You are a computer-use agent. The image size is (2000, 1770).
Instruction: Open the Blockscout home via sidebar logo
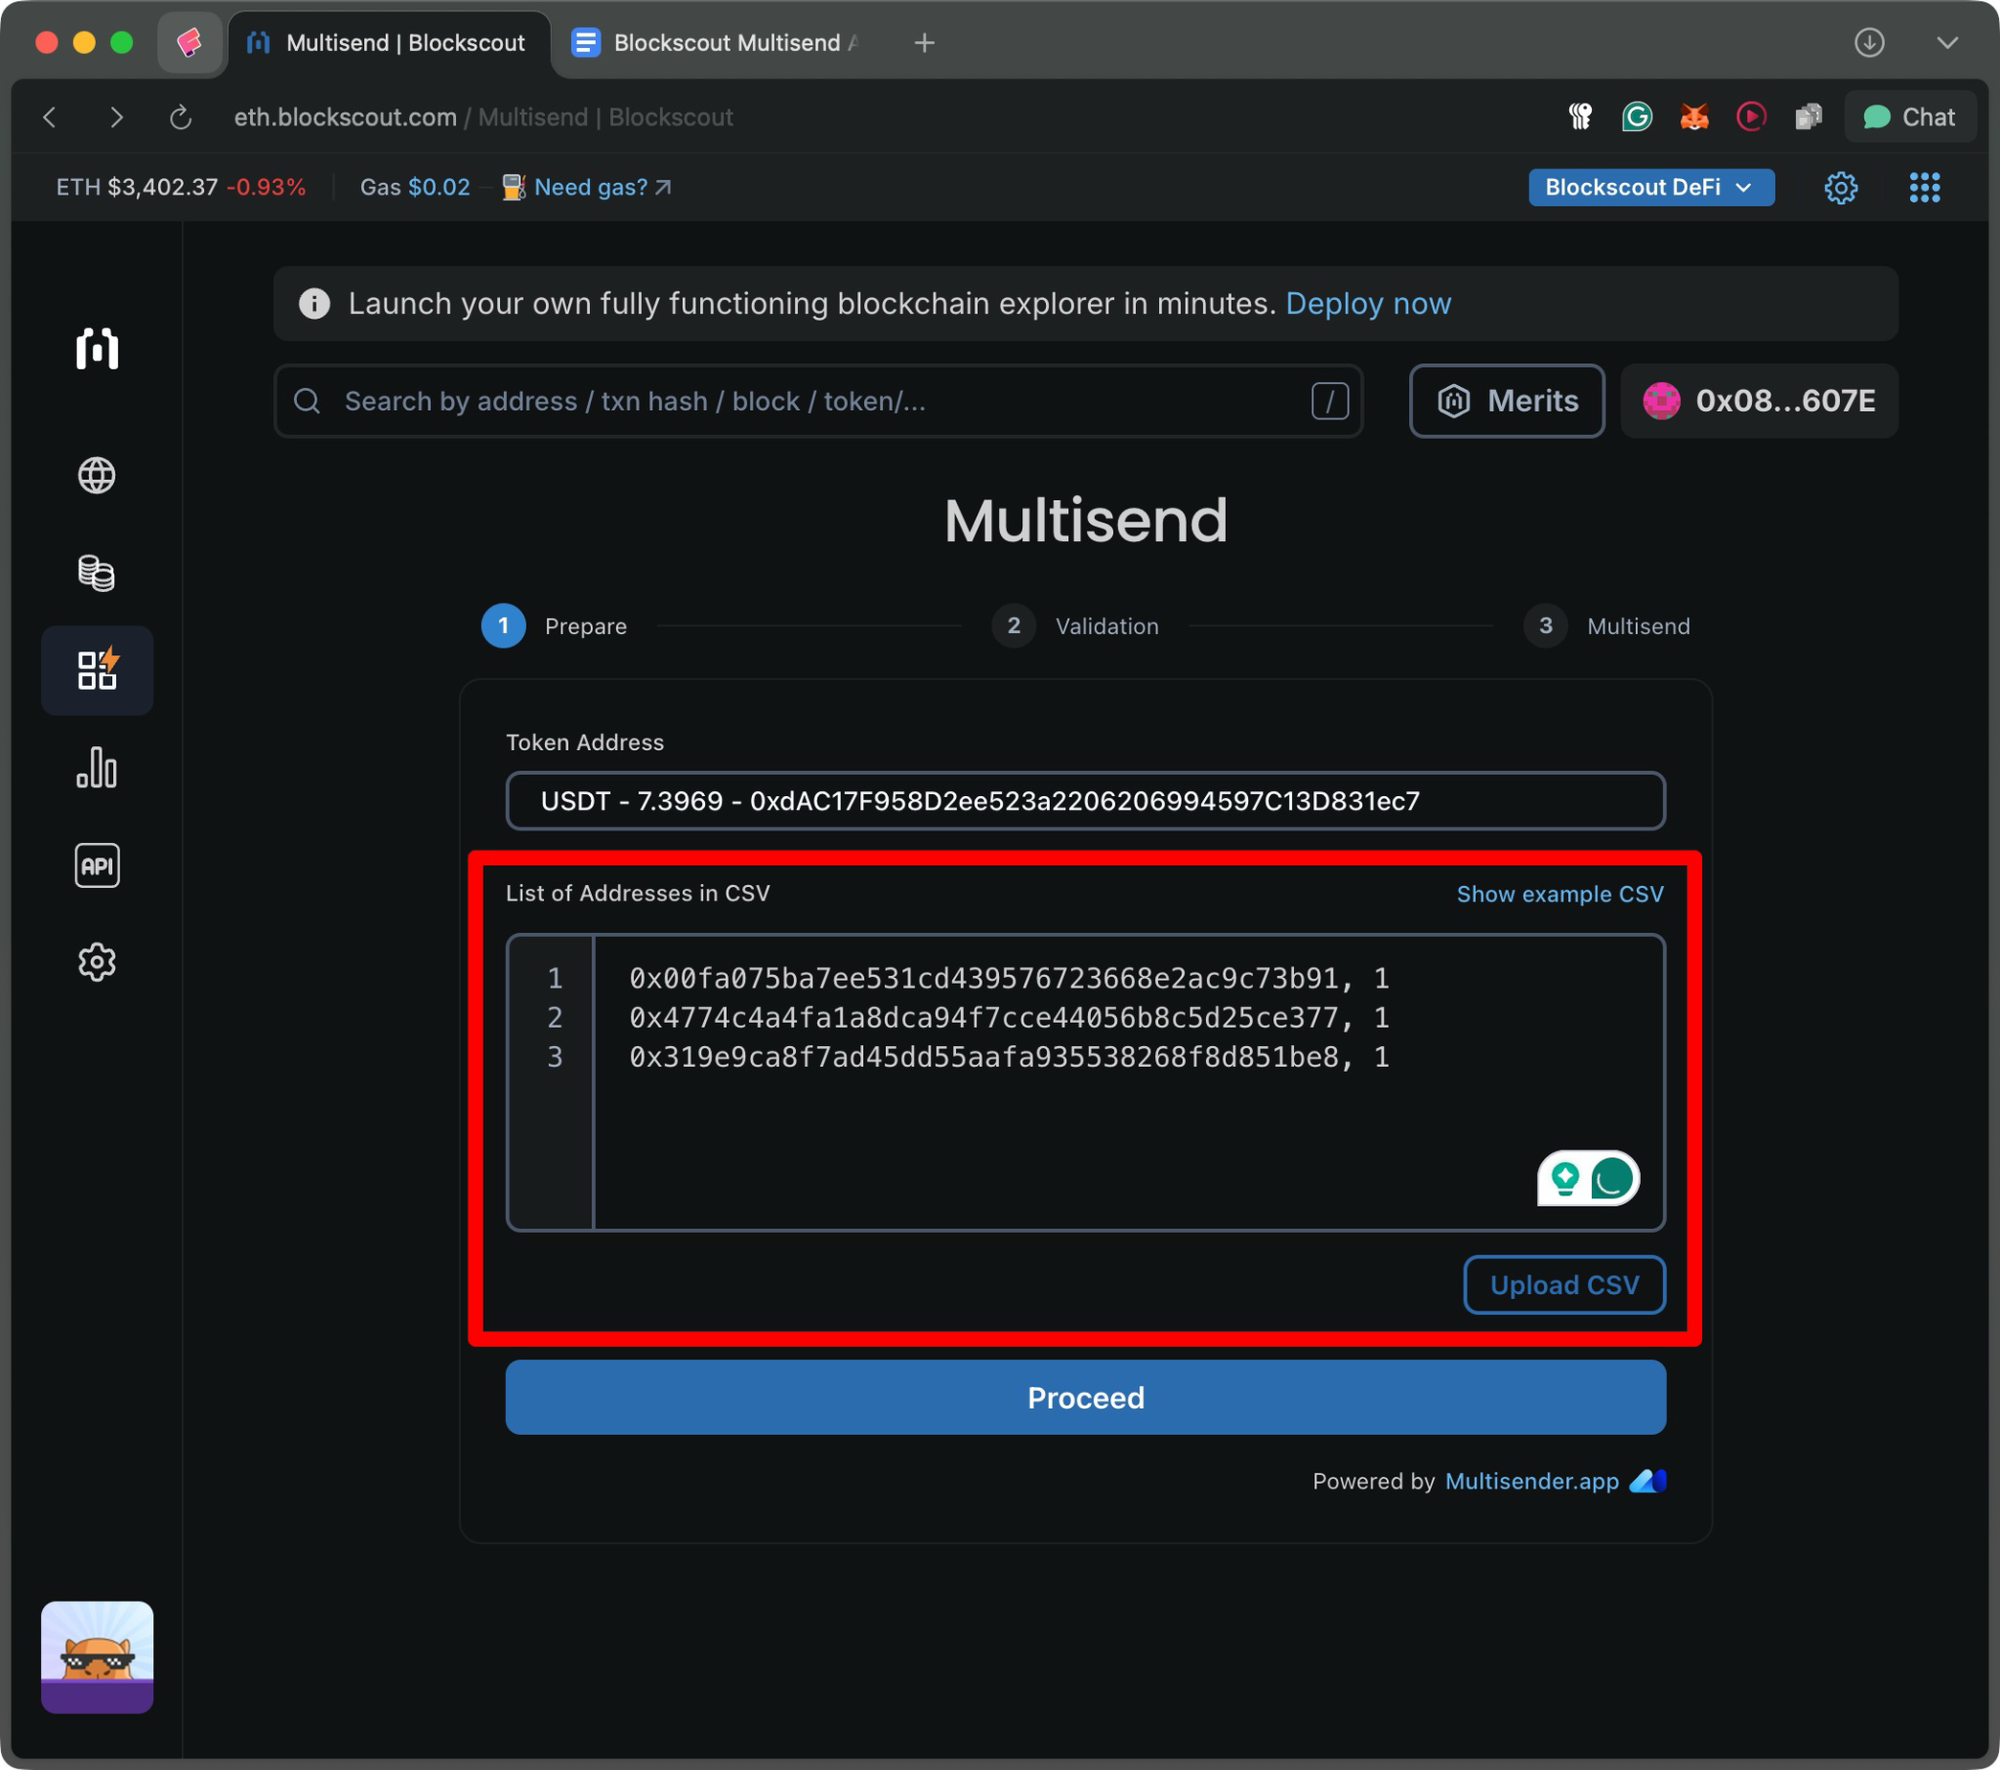click(x=96, y=350)
